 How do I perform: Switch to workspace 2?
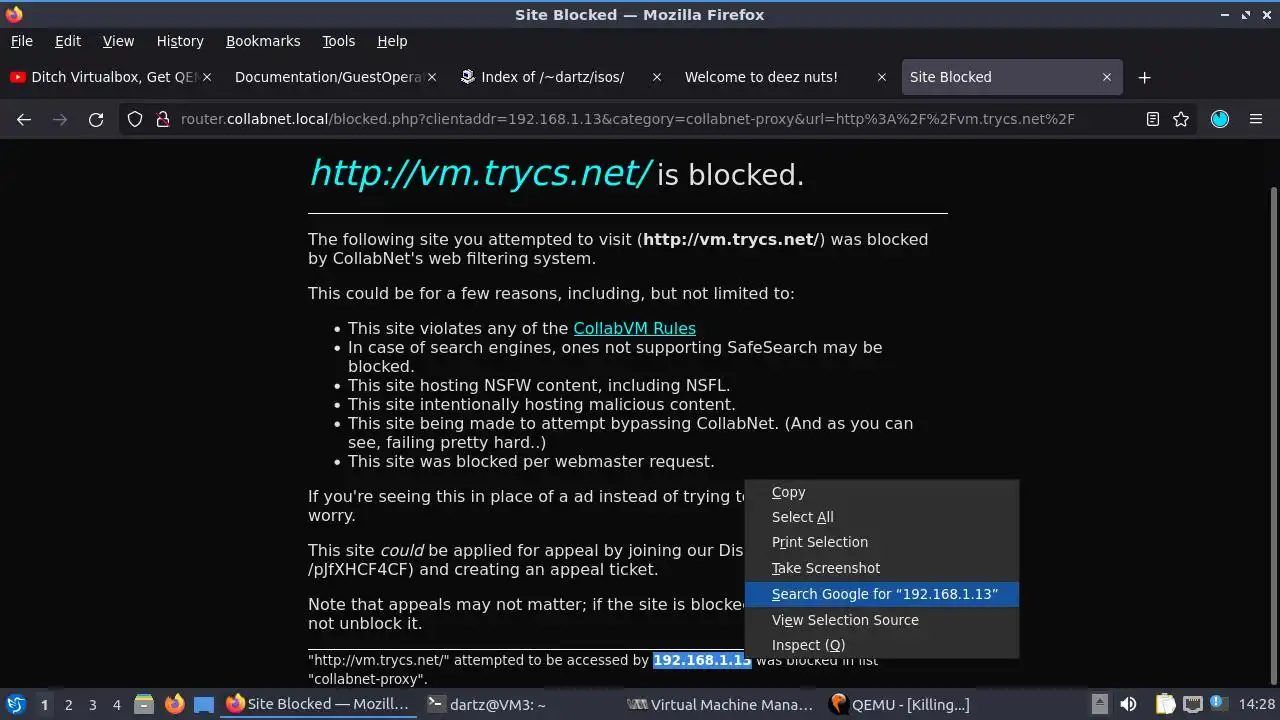68,704
